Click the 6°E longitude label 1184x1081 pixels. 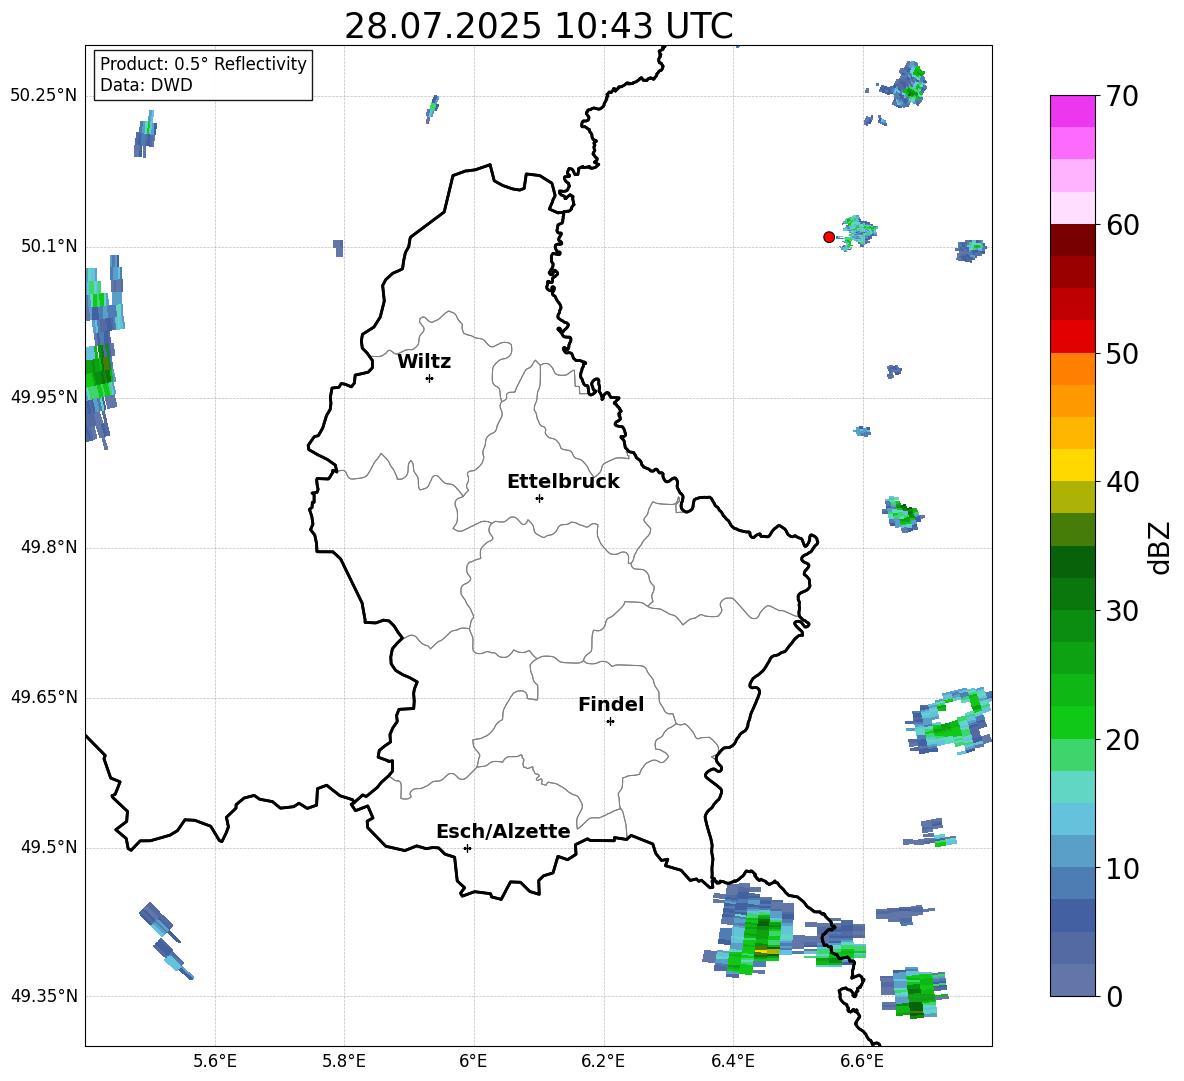click(473, 1061)
